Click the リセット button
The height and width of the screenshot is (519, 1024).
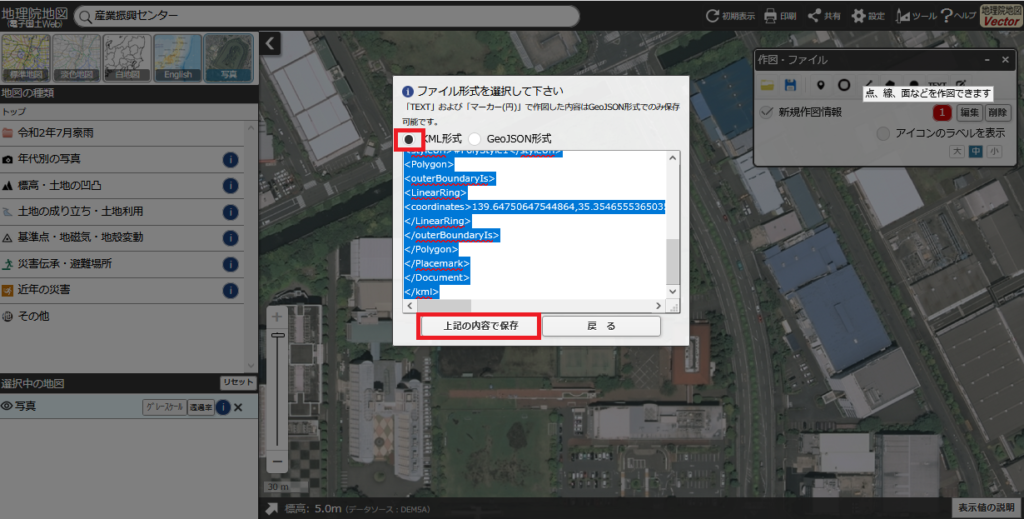238,383
